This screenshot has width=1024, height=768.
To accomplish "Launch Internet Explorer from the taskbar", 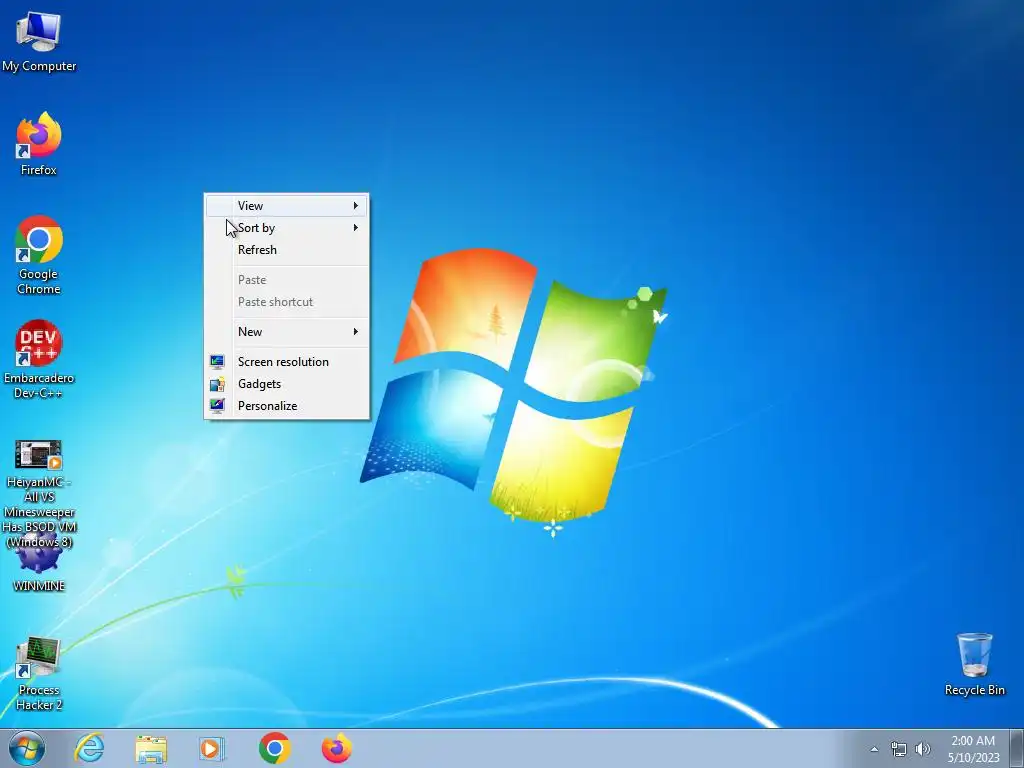I will click(x=89, y=748).
